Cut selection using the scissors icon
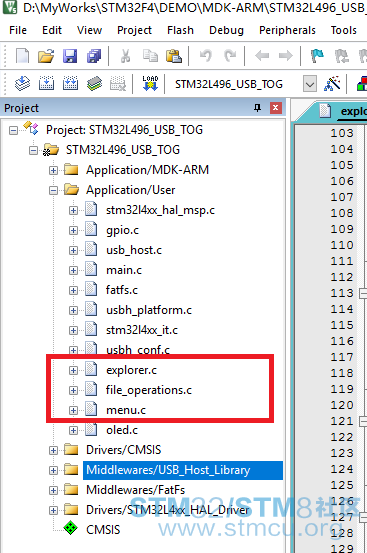Image resolution: width=367 pixels, height=553 pixels. pos(126,56)
